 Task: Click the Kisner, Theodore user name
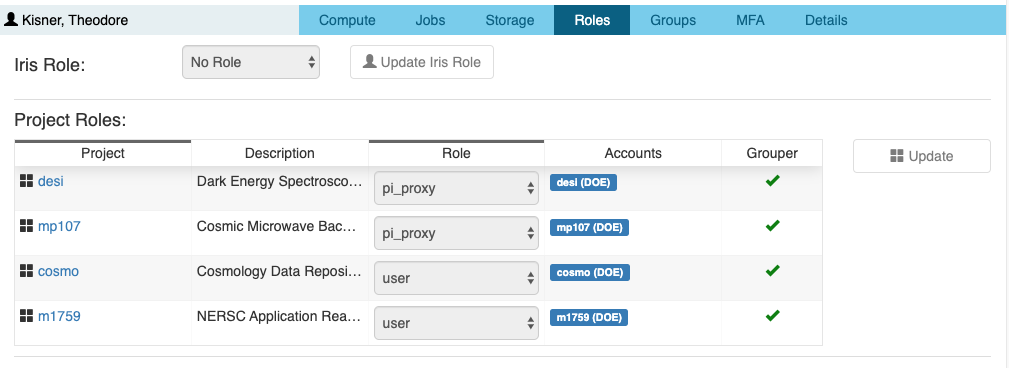coord(75,20)
